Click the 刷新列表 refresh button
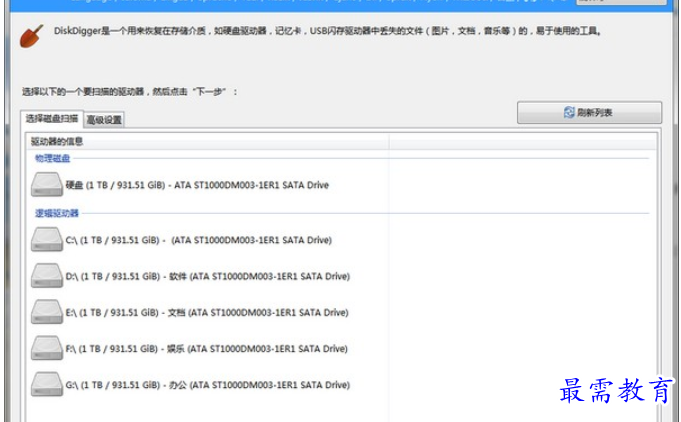Image resolution: width=681 pixels, height=422 pixels. point(589,113)
